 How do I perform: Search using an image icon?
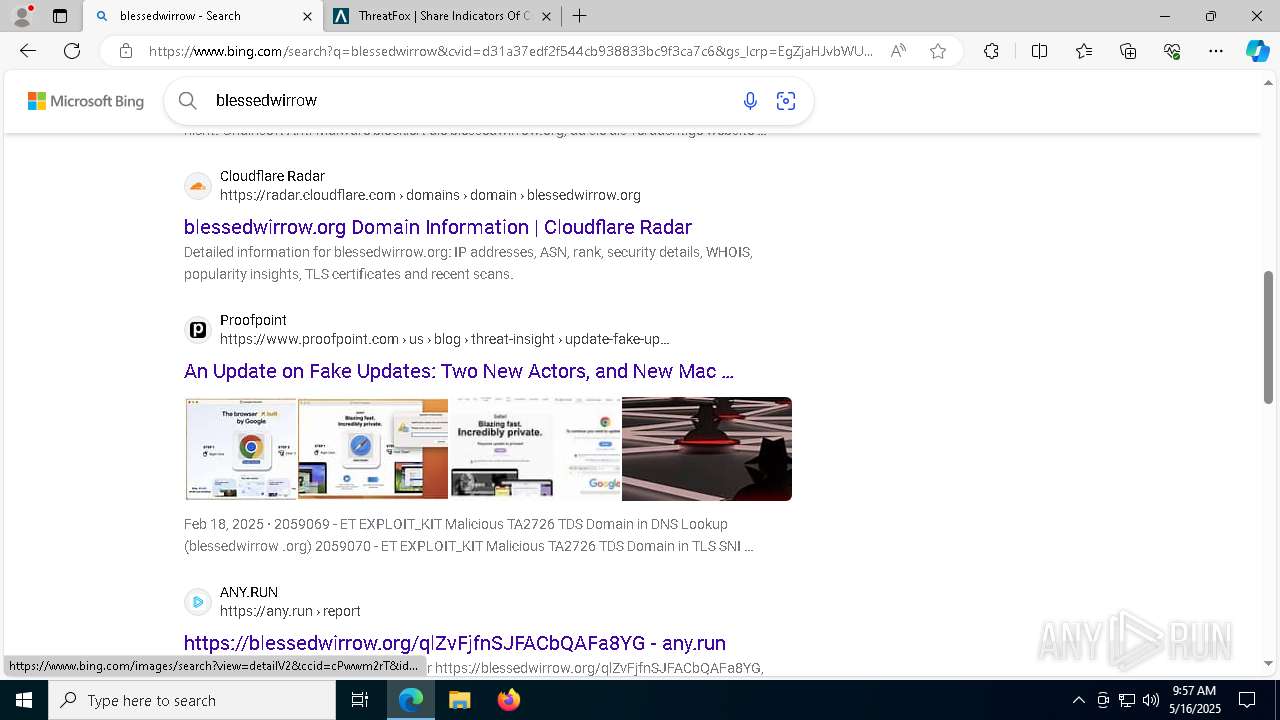[786, 100]
